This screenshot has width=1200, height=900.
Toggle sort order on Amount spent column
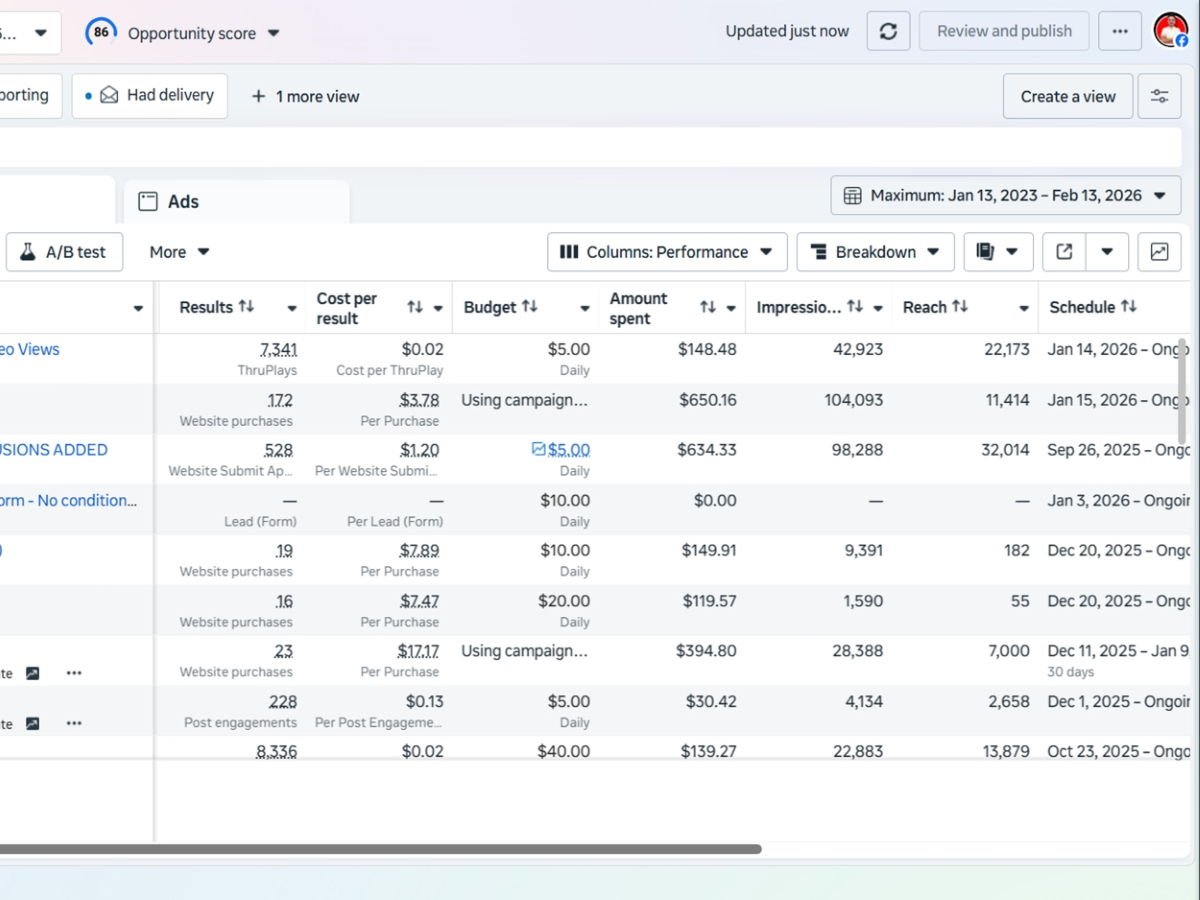coord(710,307)
